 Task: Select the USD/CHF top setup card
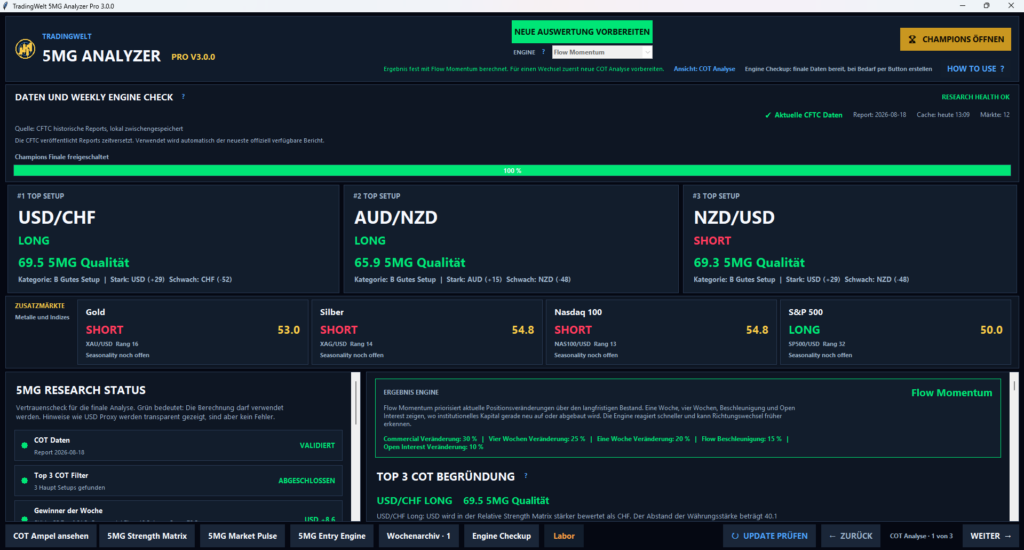(173, 238)
